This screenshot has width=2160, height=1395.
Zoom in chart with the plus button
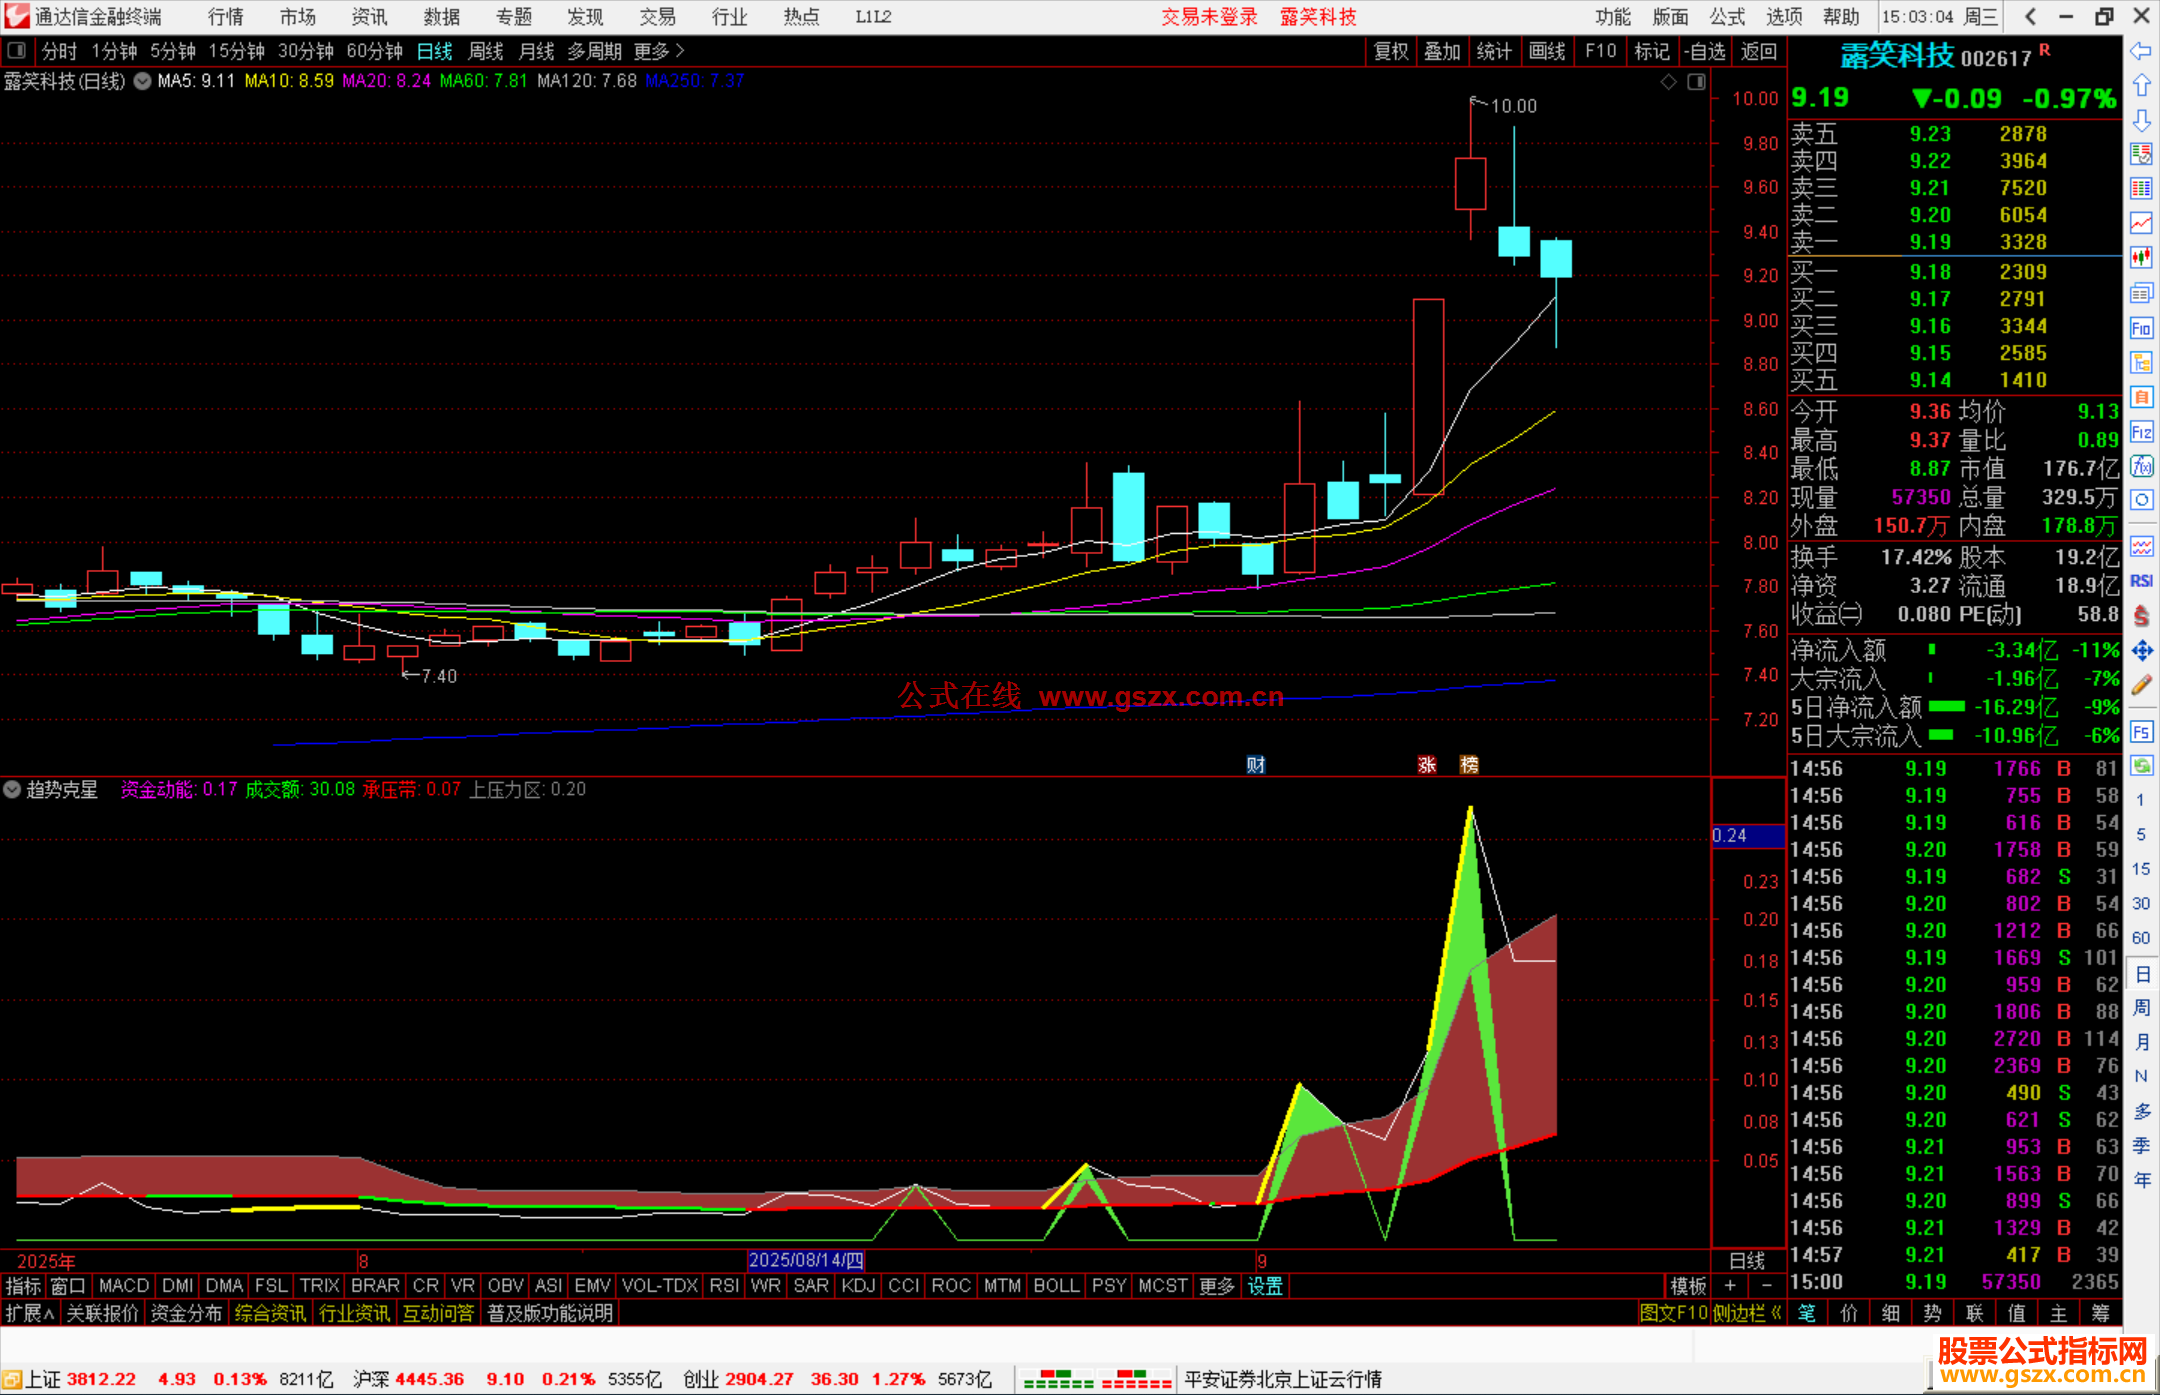coord(1730,1286)
